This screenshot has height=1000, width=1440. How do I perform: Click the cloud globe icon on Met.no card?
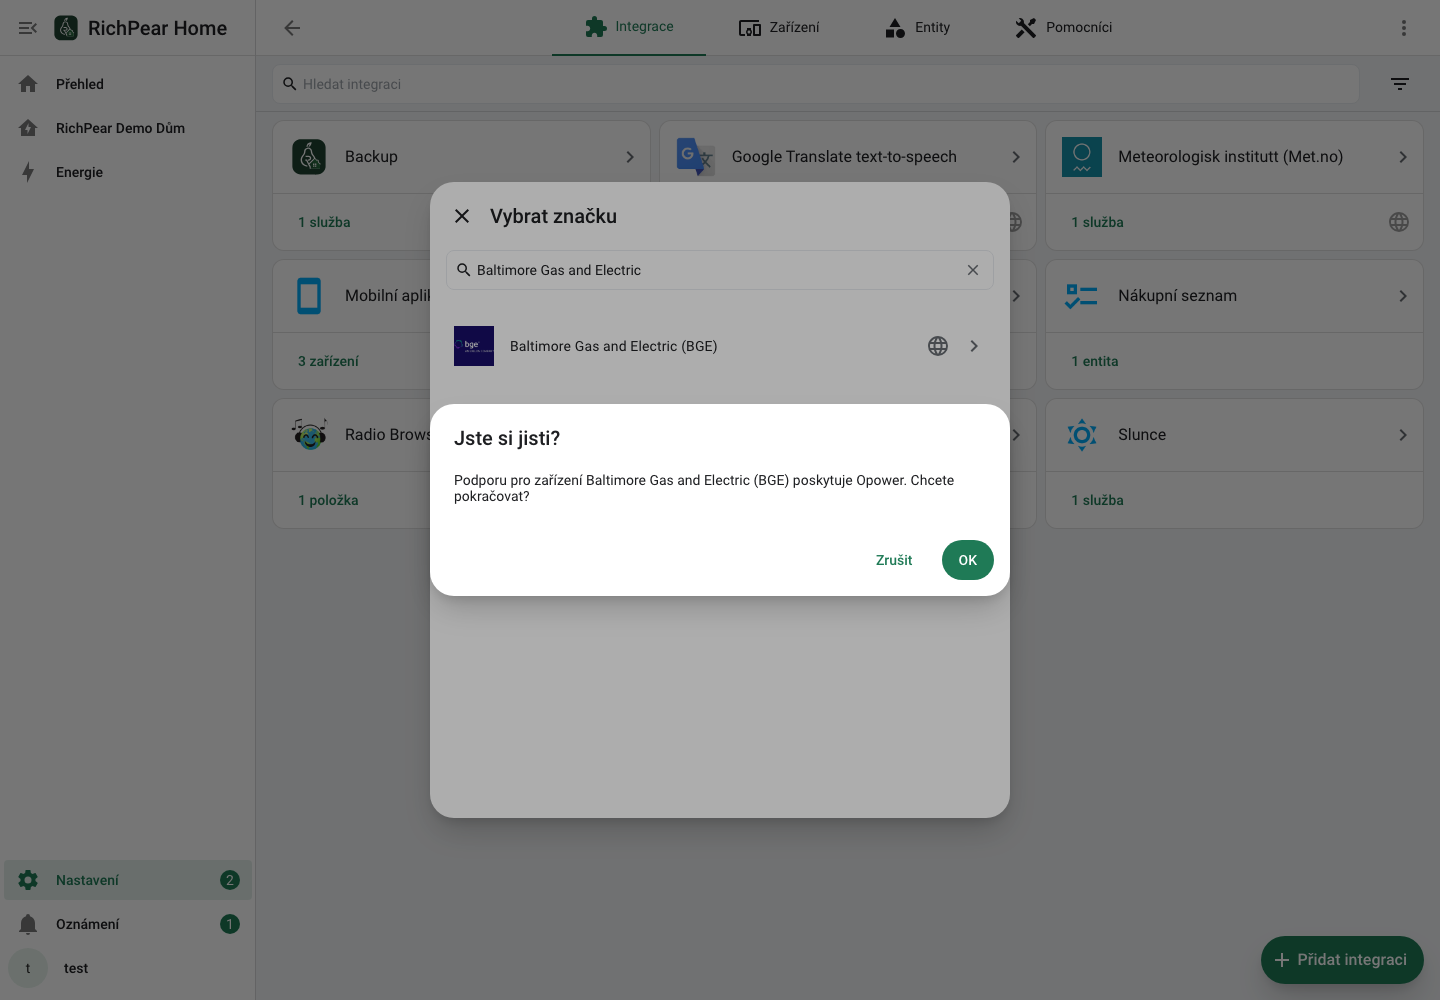(x=1399, y=222)
